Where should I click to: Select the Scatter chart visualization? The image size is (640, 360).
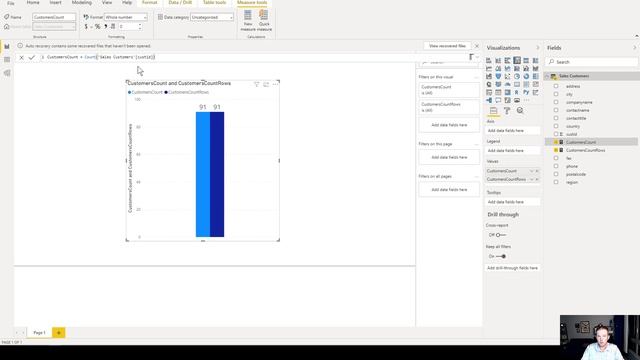(x=507, y=76)
